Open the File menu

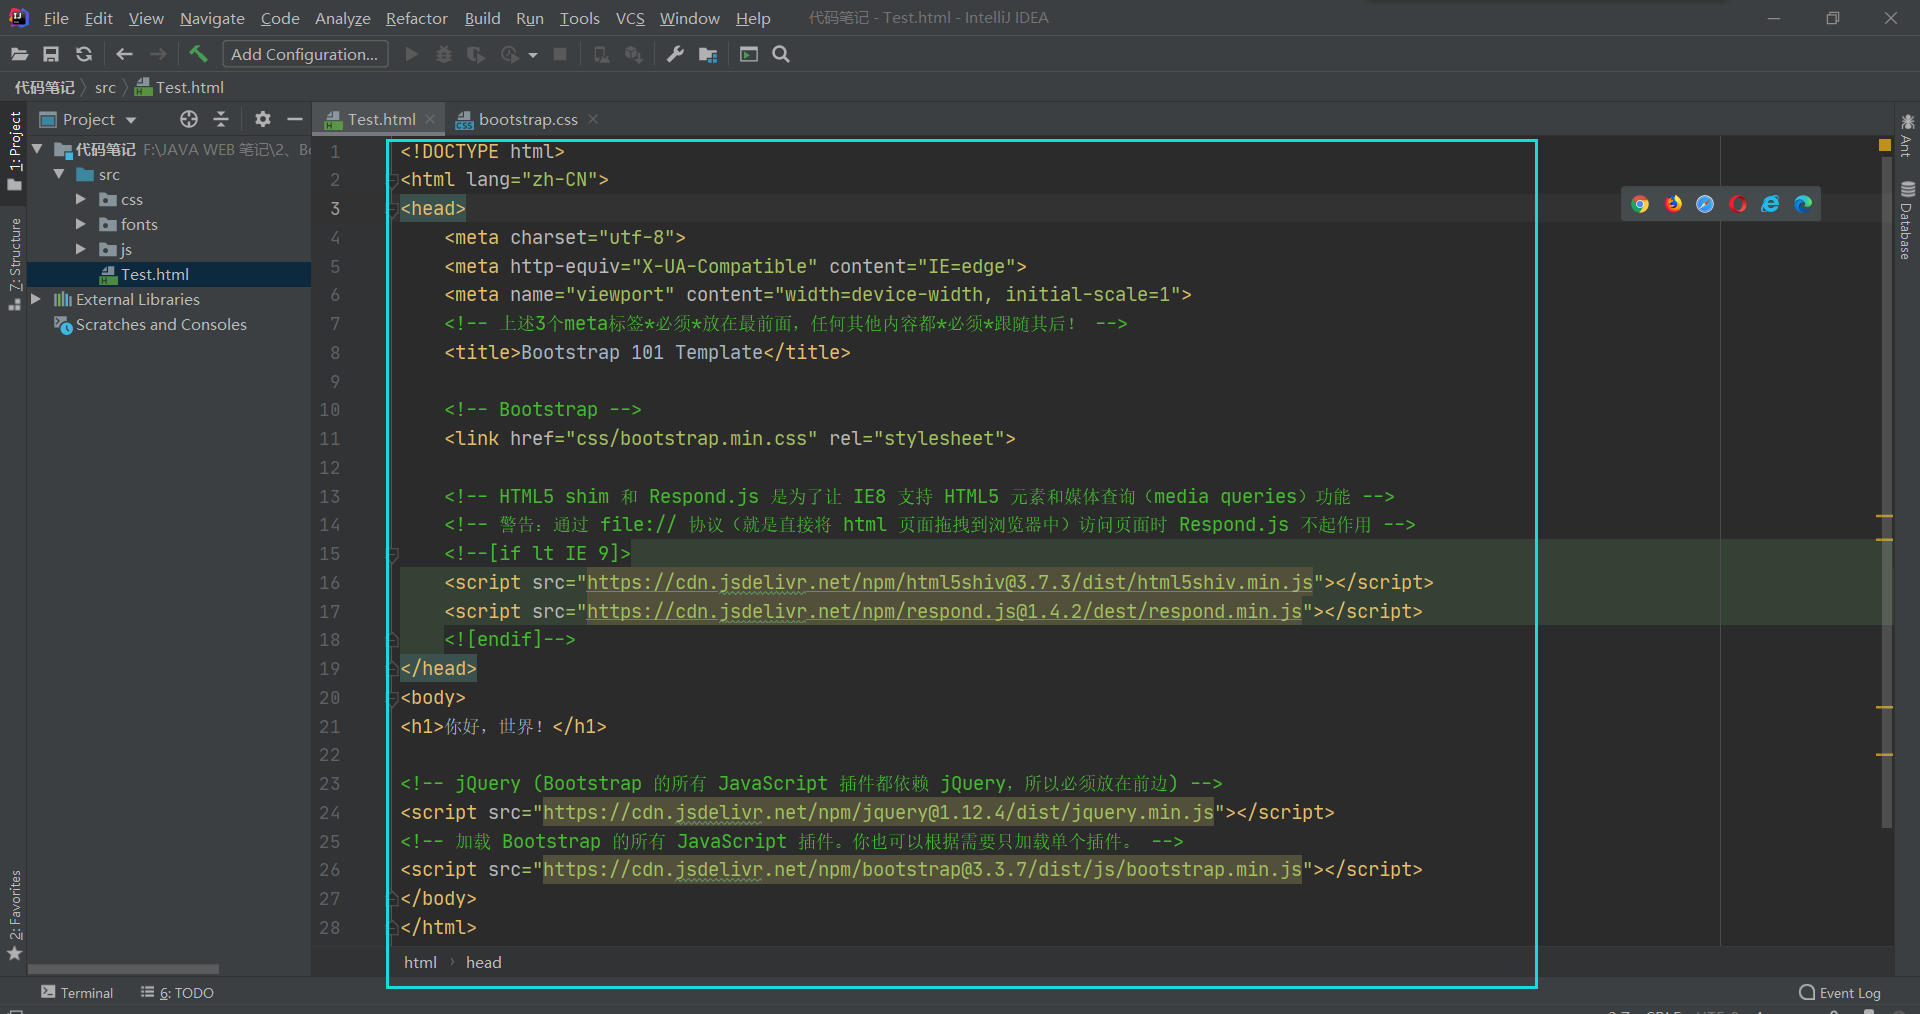click(56, 18)
